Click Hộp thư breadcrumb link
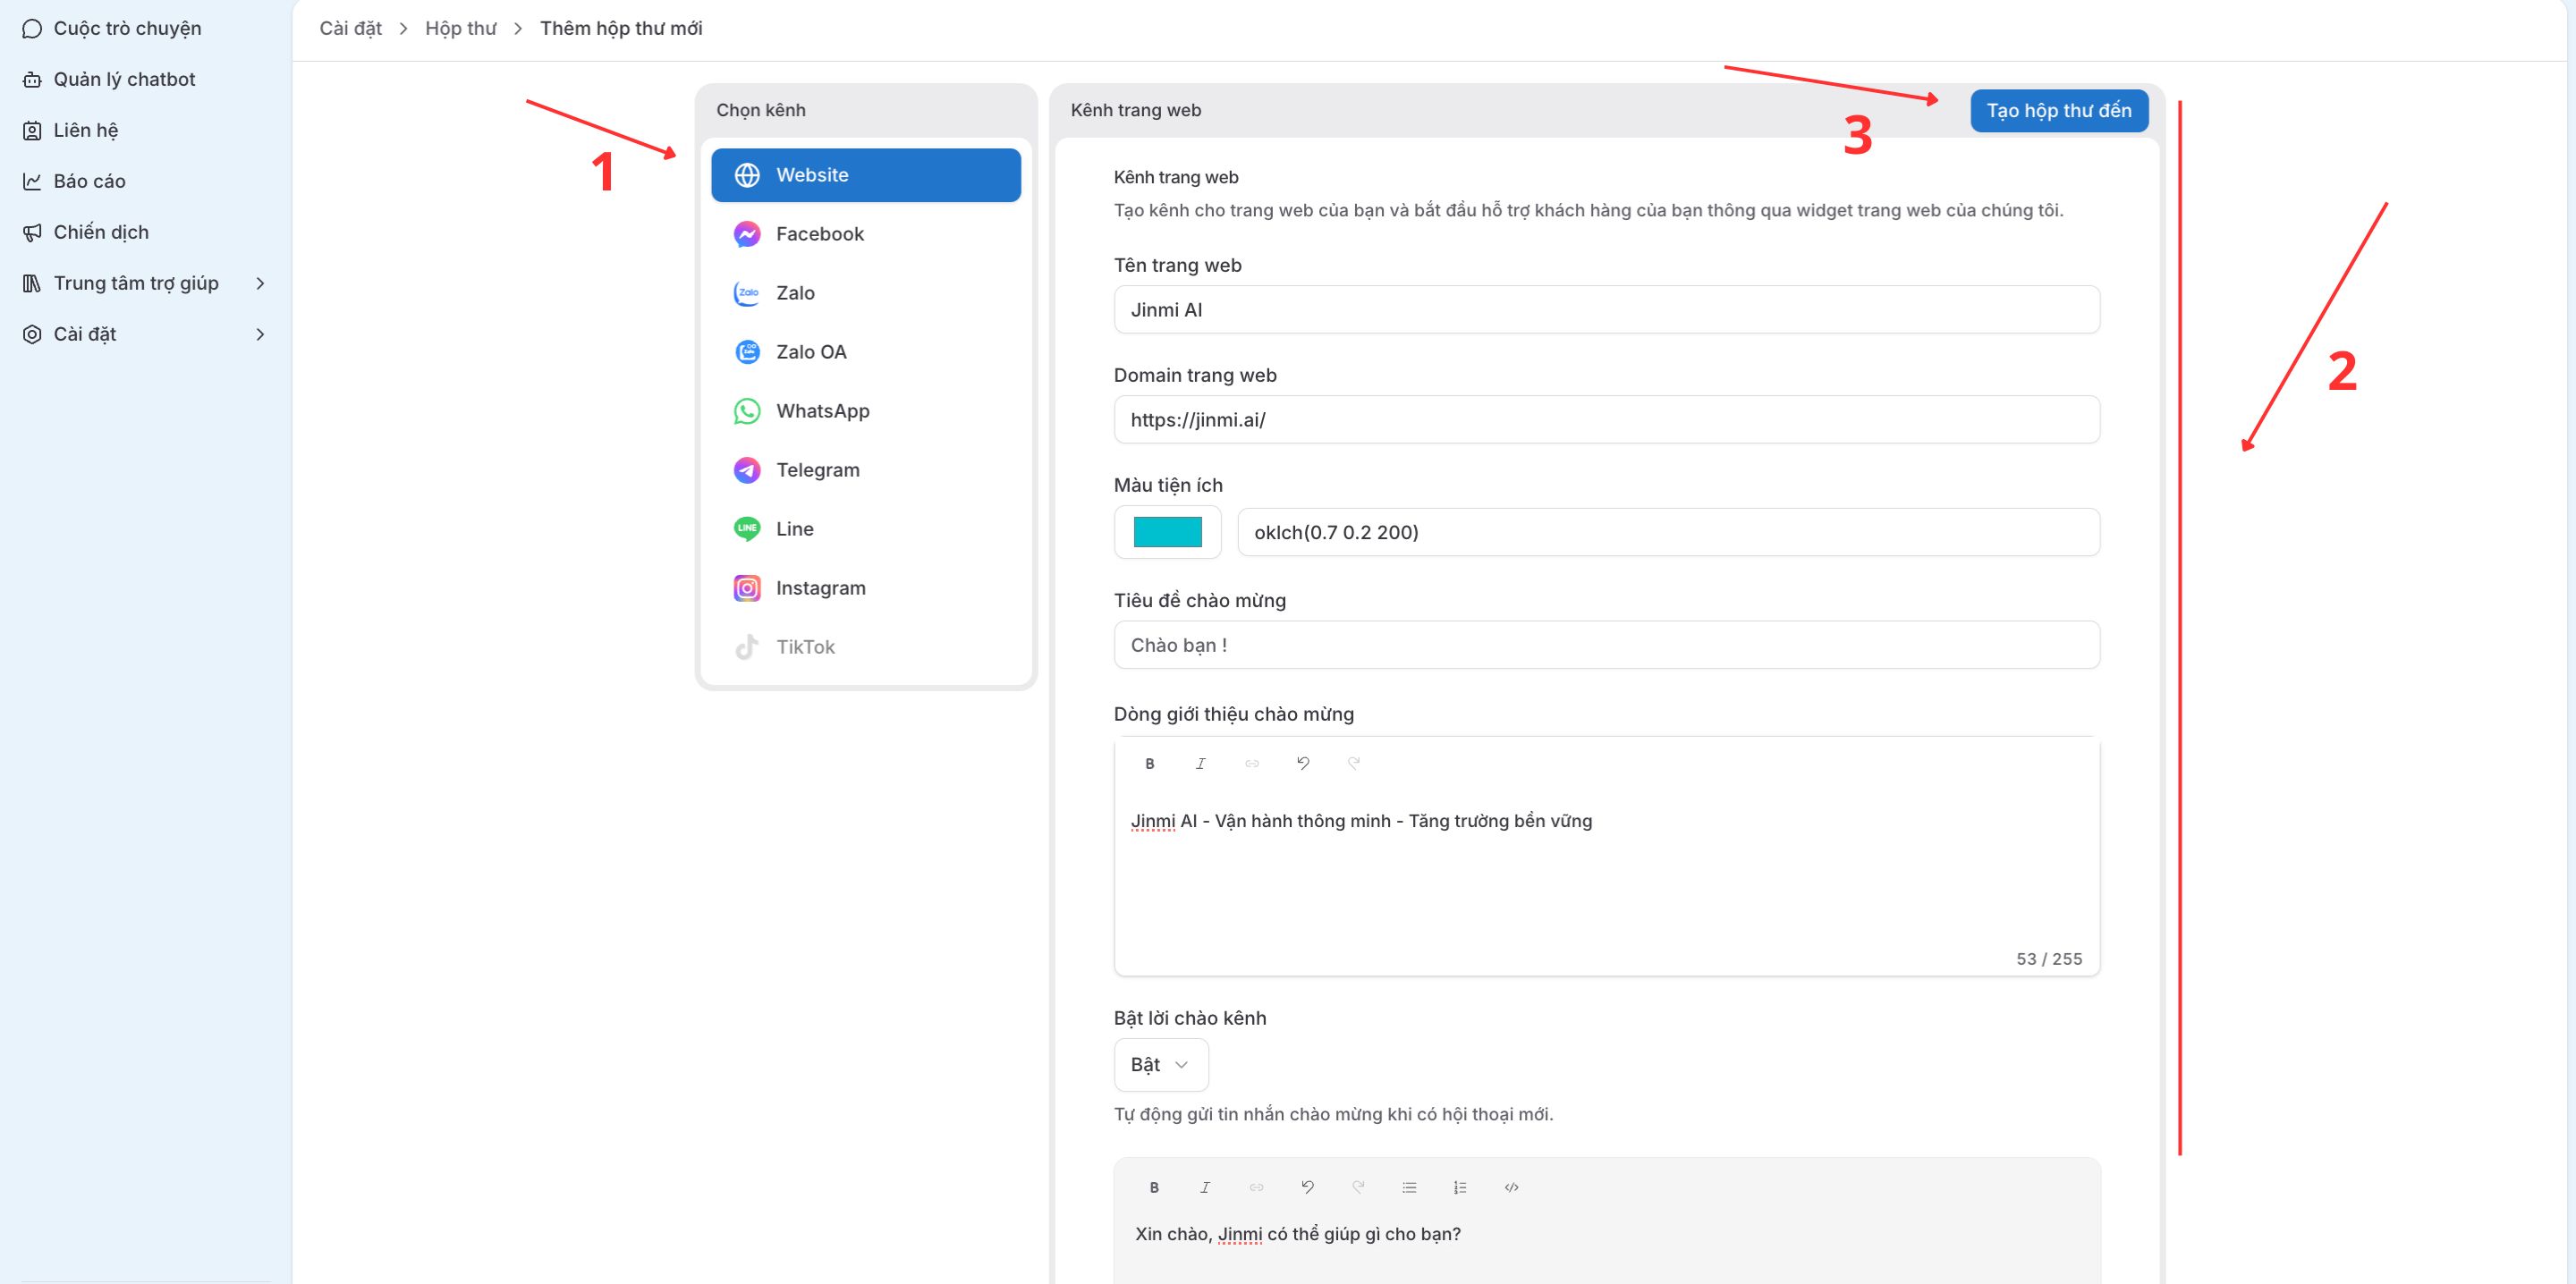The height and width of the screenshot is (1284, 2576). [x=460, y=28]
